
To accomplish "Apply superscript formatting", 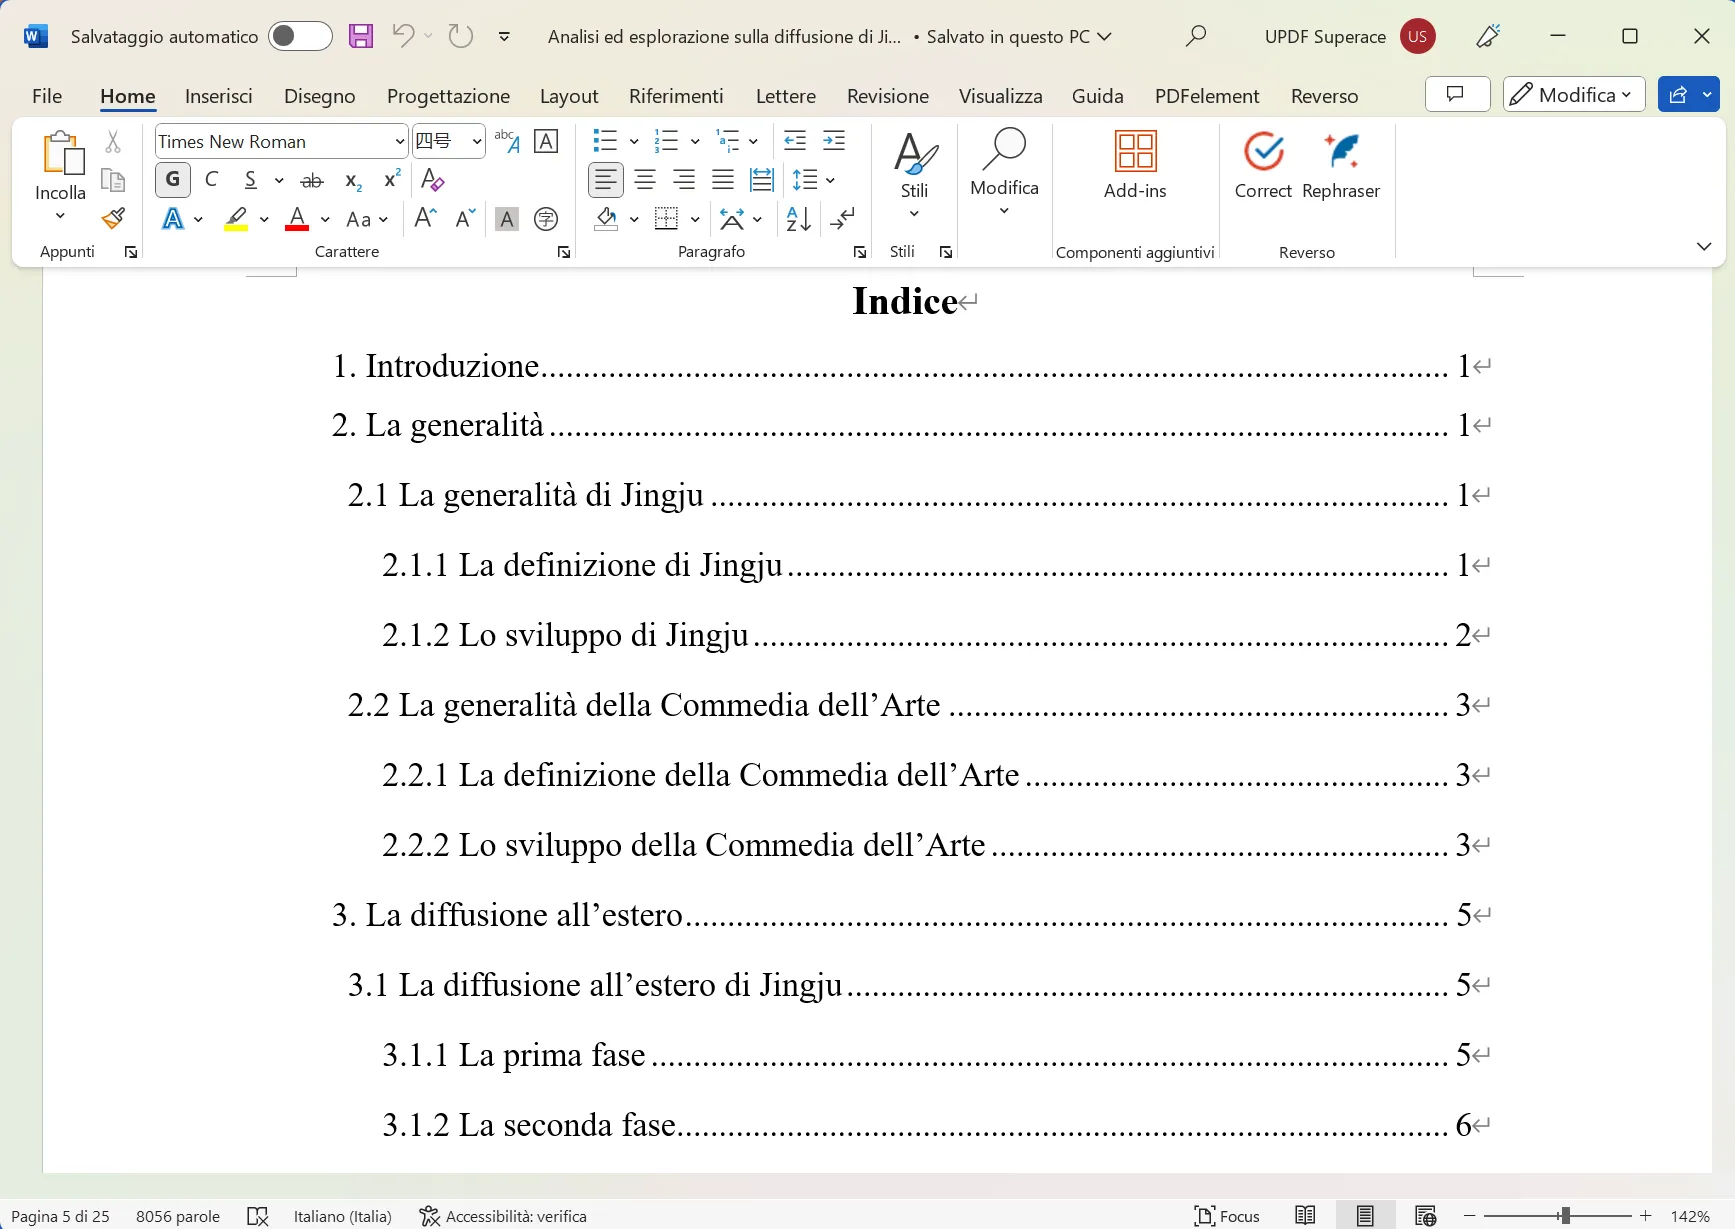I will pyautogui.click(x=392, y=180).
